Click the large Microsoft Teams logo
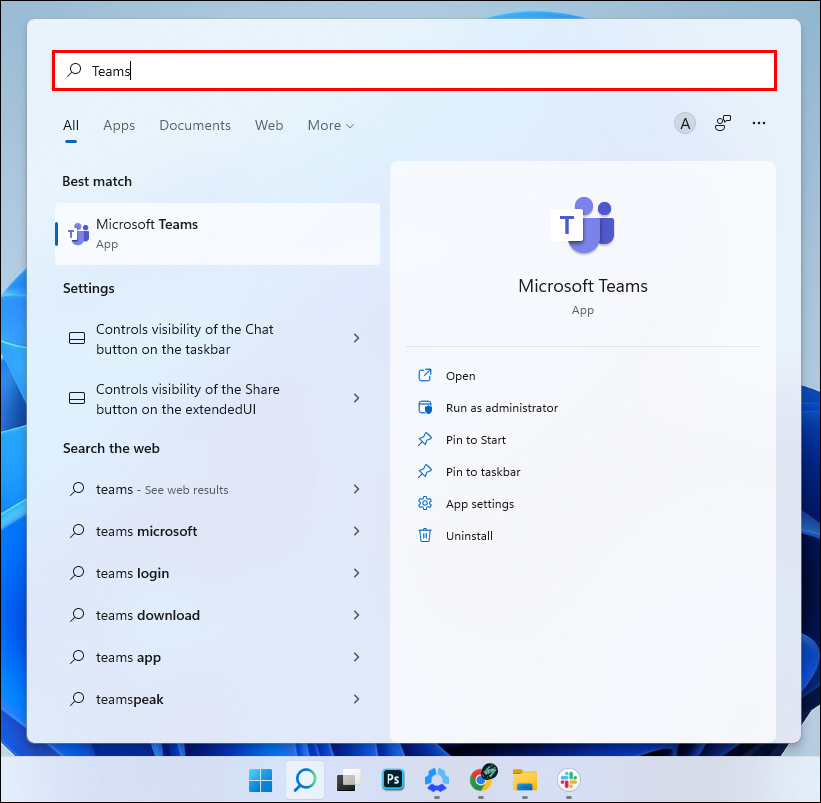The height and width of the screenshot is (803, 821). pyautogui.click(x=583, y=225)
